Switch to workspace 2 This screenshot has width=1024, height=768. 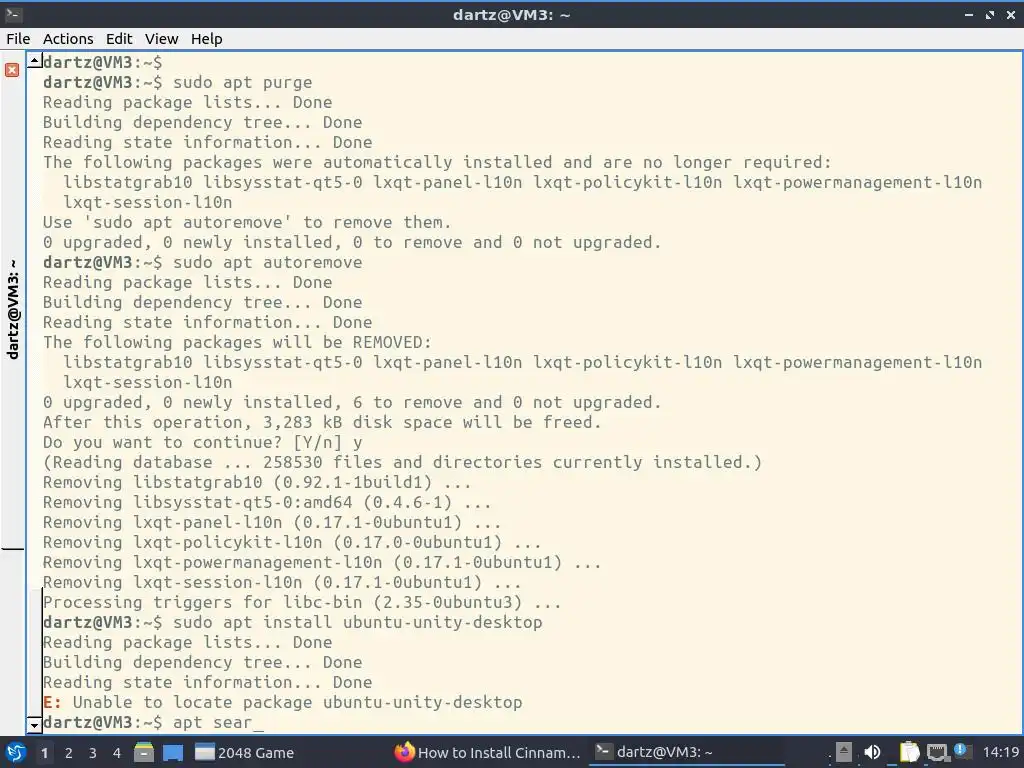(x=69, y=753)
